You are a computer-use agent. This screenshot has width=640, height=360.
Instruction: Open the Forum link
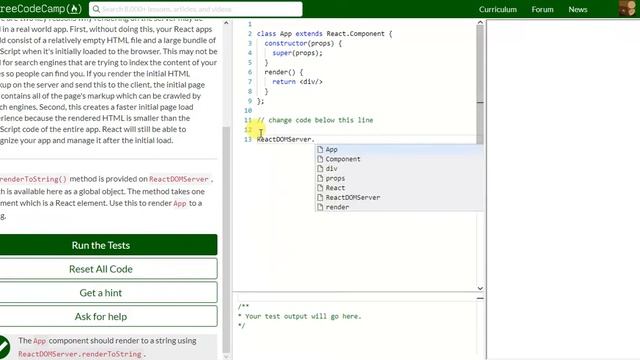click(542, 9)
